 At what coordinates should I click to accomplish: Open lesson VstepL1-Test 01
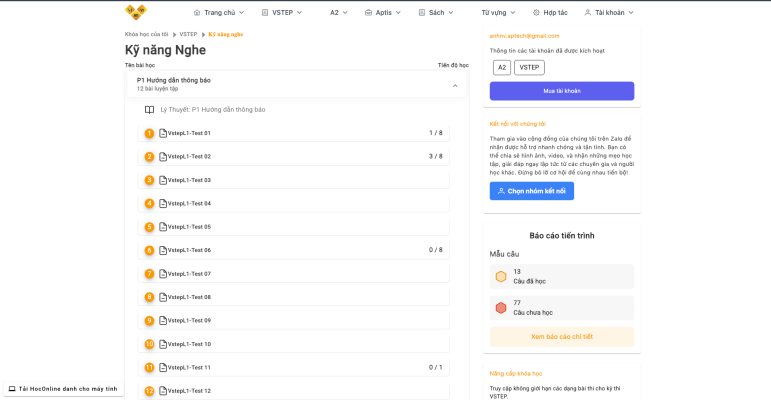click(294, 133)
